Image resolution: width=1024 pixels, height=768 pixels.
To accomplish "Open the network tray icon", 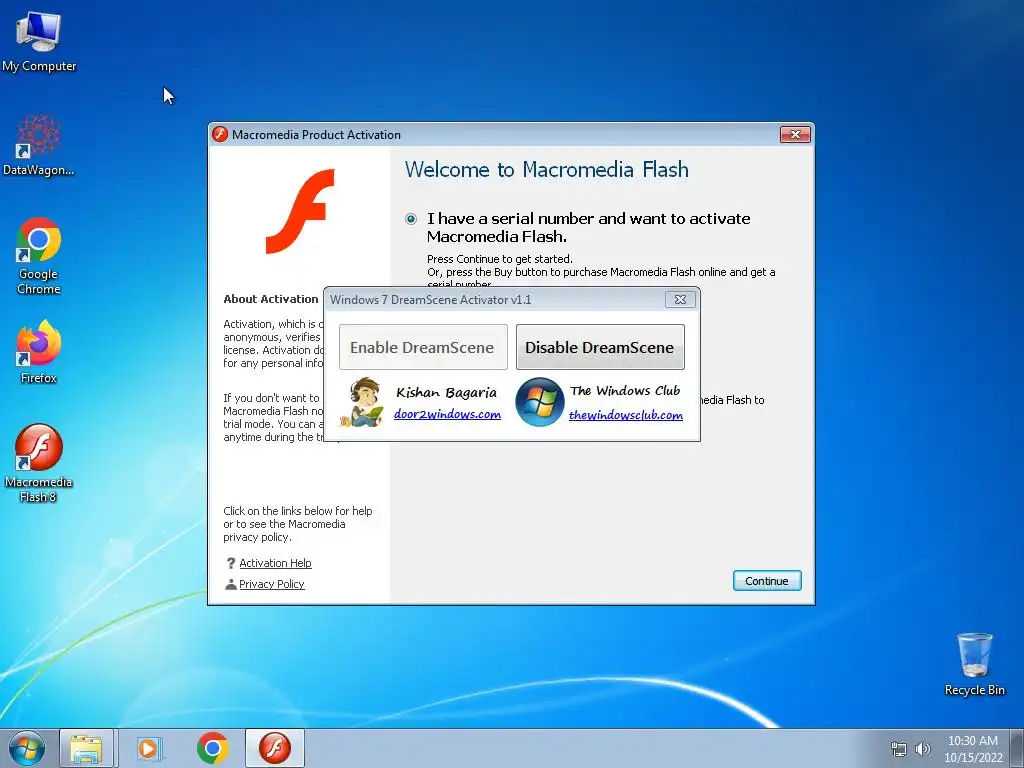I will (899, 749).
